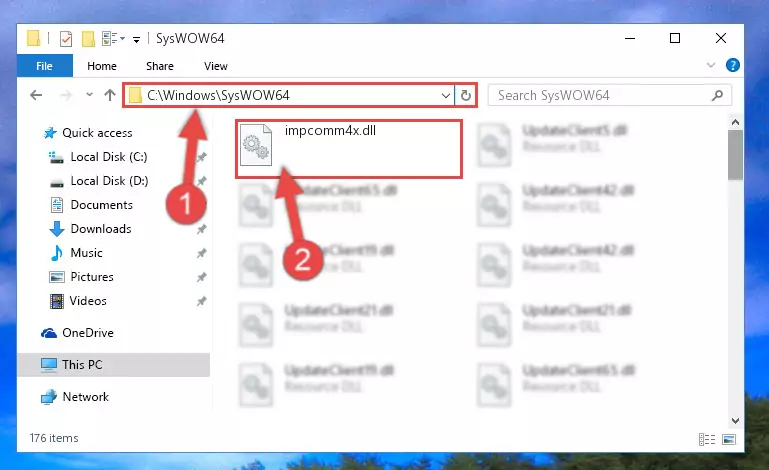Close the SysWOW64 window
769x470 pixels.
[x=720, y=38]
